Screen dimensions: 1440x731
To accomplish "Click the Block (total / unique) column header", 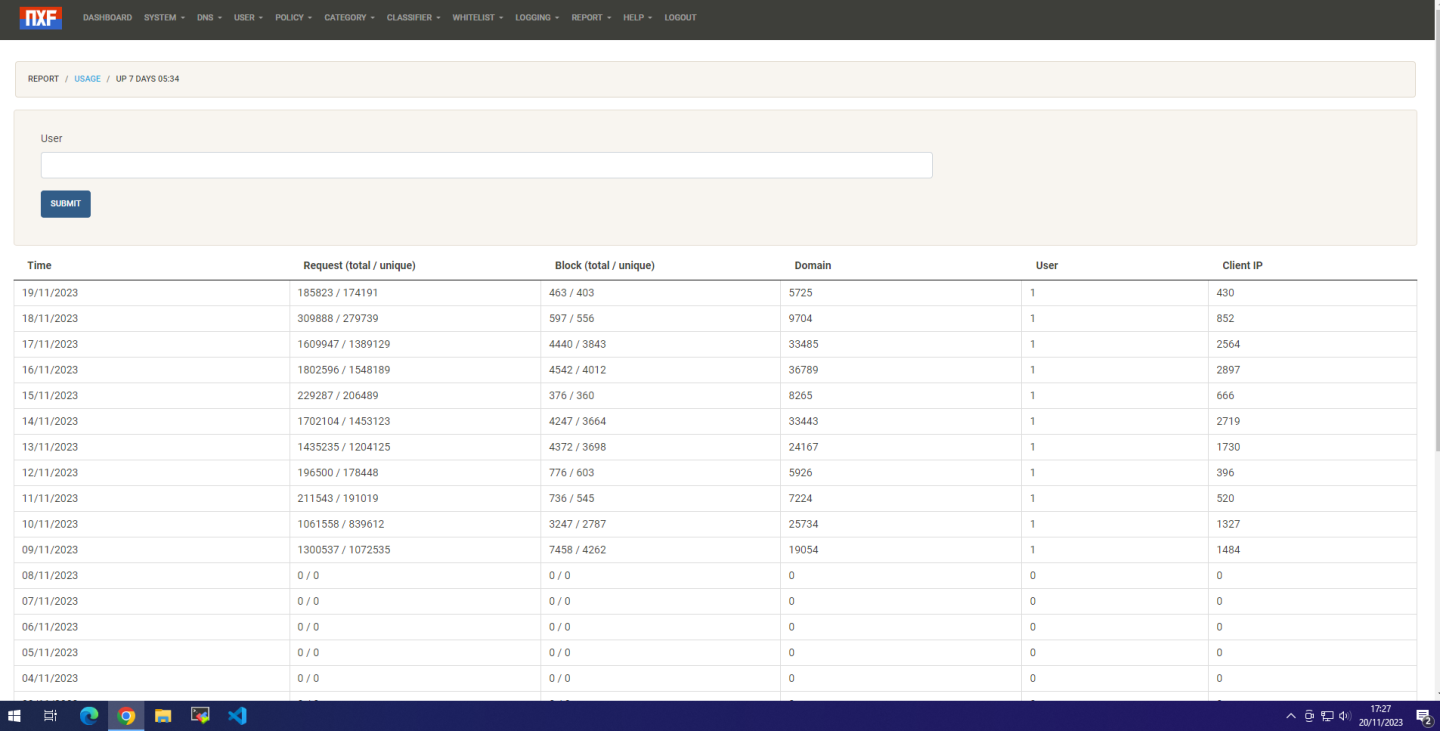I will (x=605, y=266).
